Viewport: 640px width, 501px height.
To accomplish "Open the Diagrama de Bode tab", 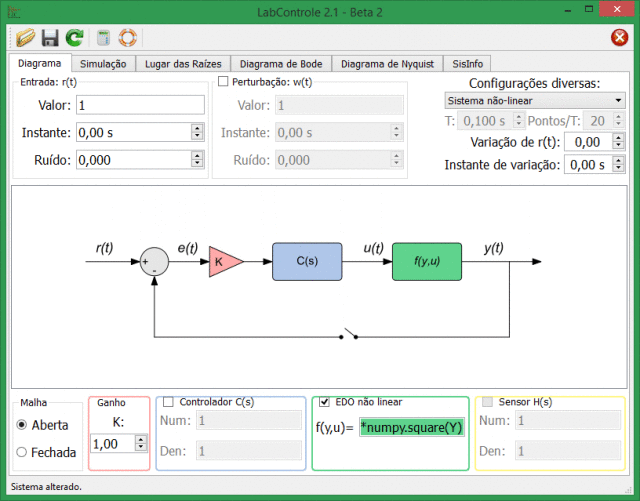I will 281,64.
